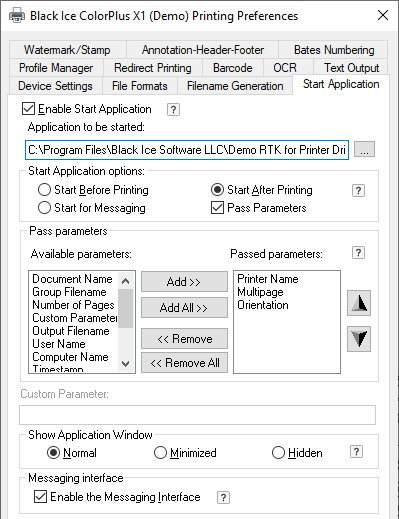
Task: Select Output Filename in available parameters
Action: [x=71, y=331]
